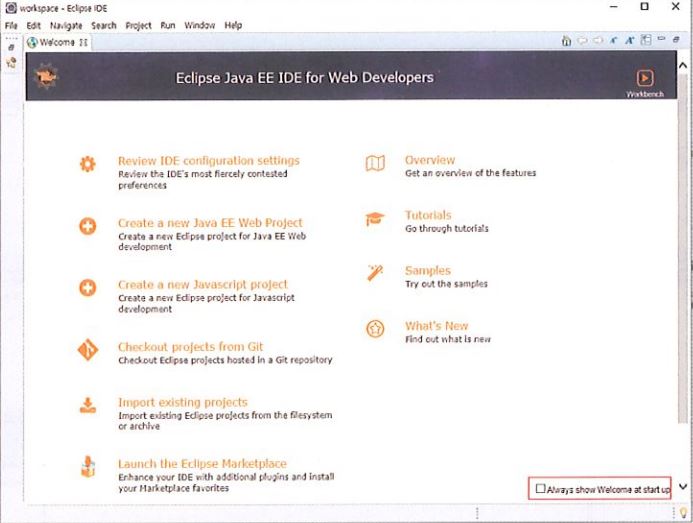This screenshot has width=693, height=523.
Task: Open the Window menu
Action: click(200, 26)
